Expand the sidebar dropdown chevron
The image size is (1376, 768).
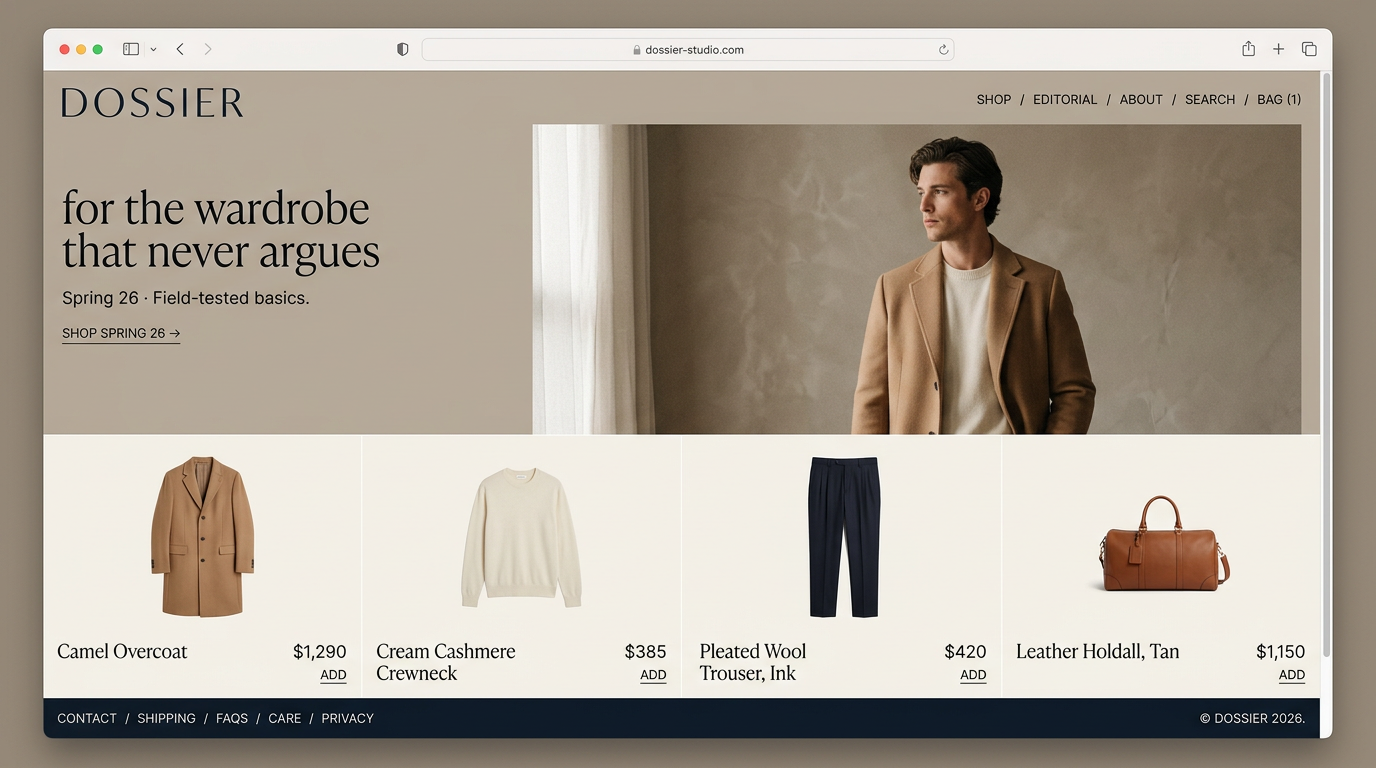[x=153, y=49]
